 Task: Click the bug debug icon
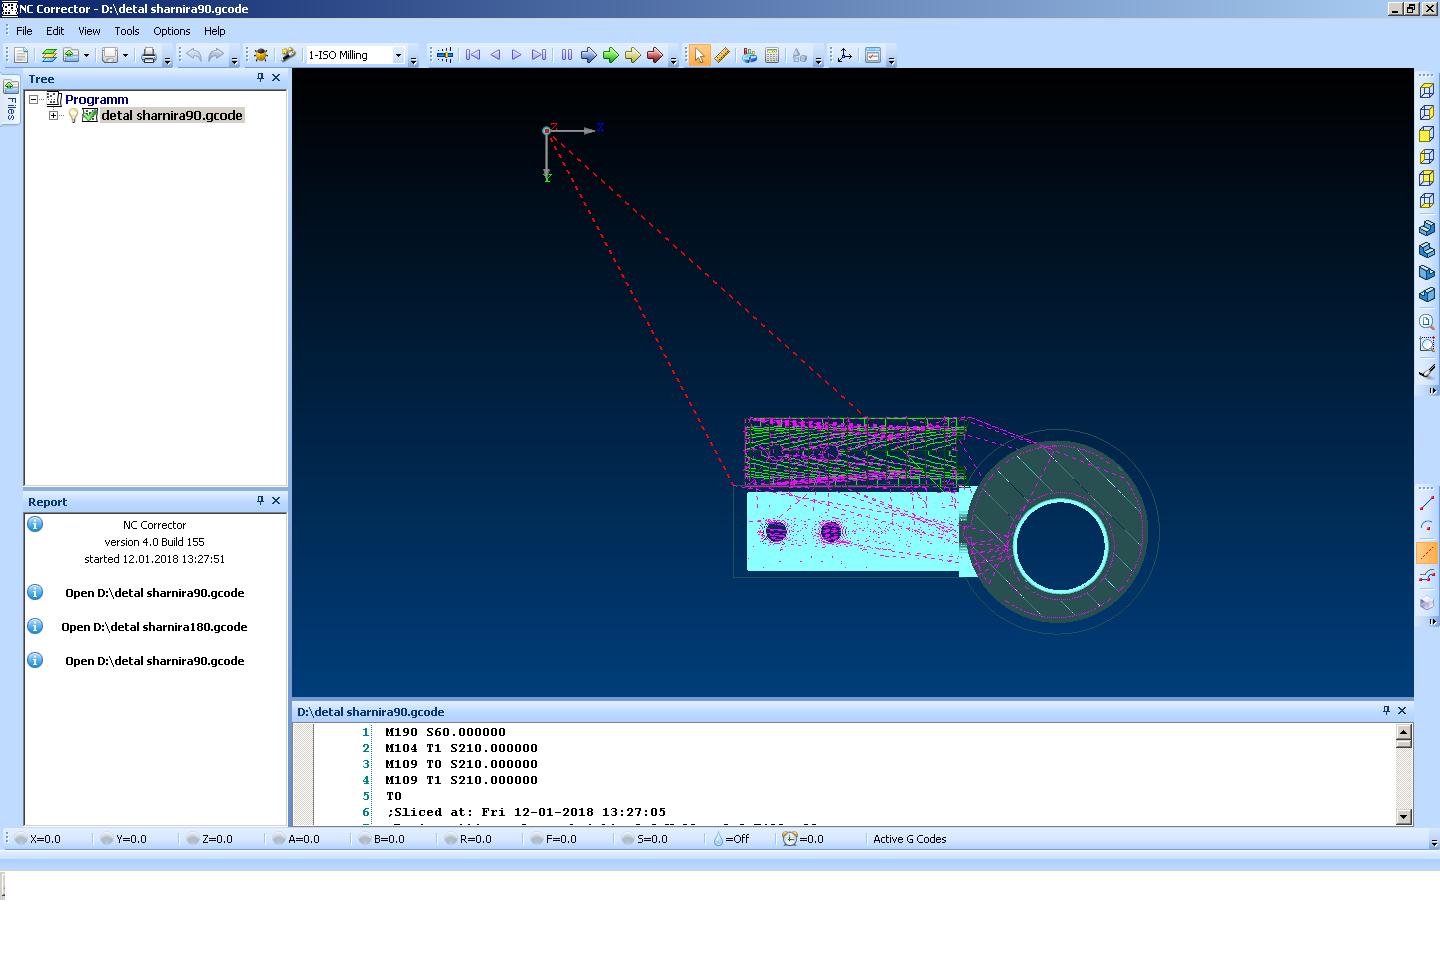[x=261, y=56]
